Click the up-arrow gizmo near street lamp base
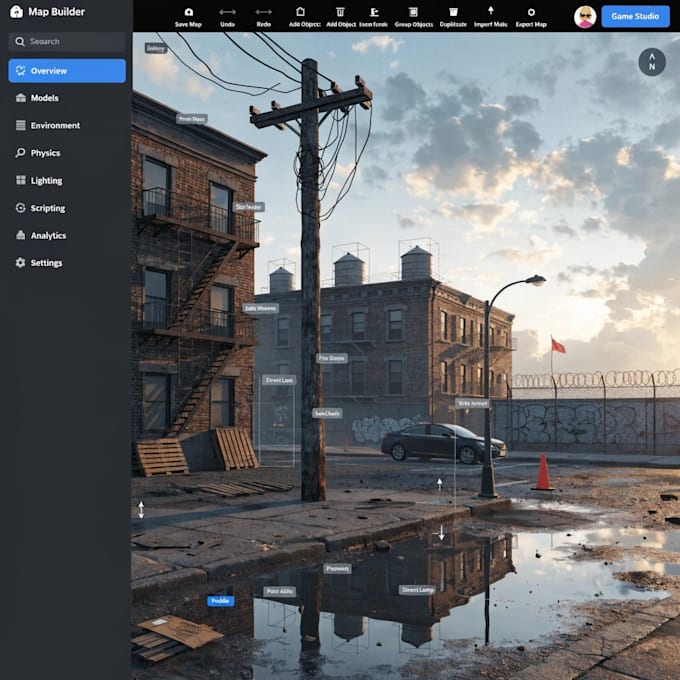Viewport: 680px width, 680px height. click(439, 484)
